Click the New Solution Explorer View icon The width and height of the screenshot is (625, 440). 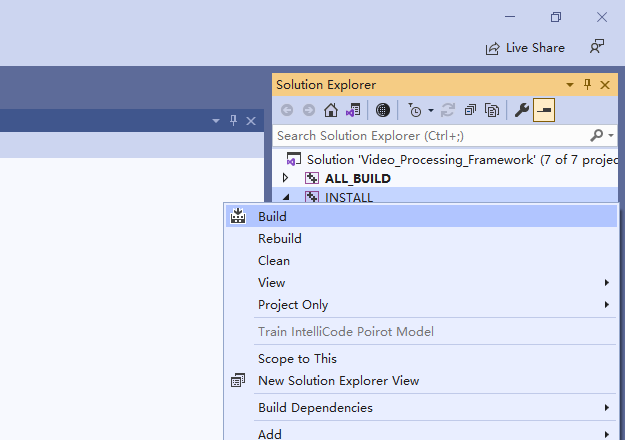pos(238,380)
